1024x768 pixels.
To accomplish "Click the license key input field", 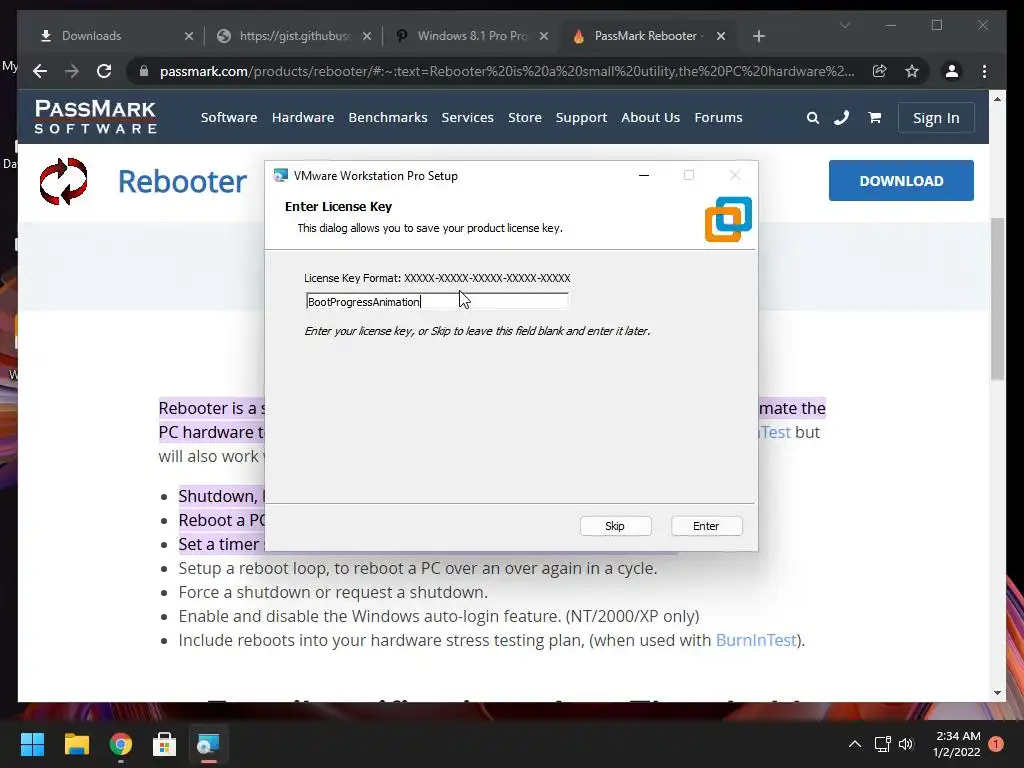I will click(x=437, y=301).
